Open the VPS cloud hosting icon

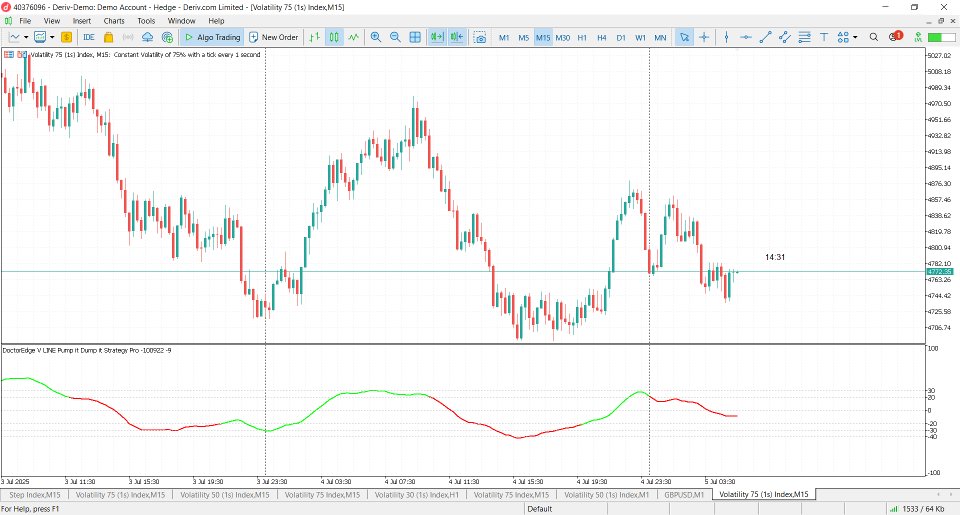(x=148, y=37)
